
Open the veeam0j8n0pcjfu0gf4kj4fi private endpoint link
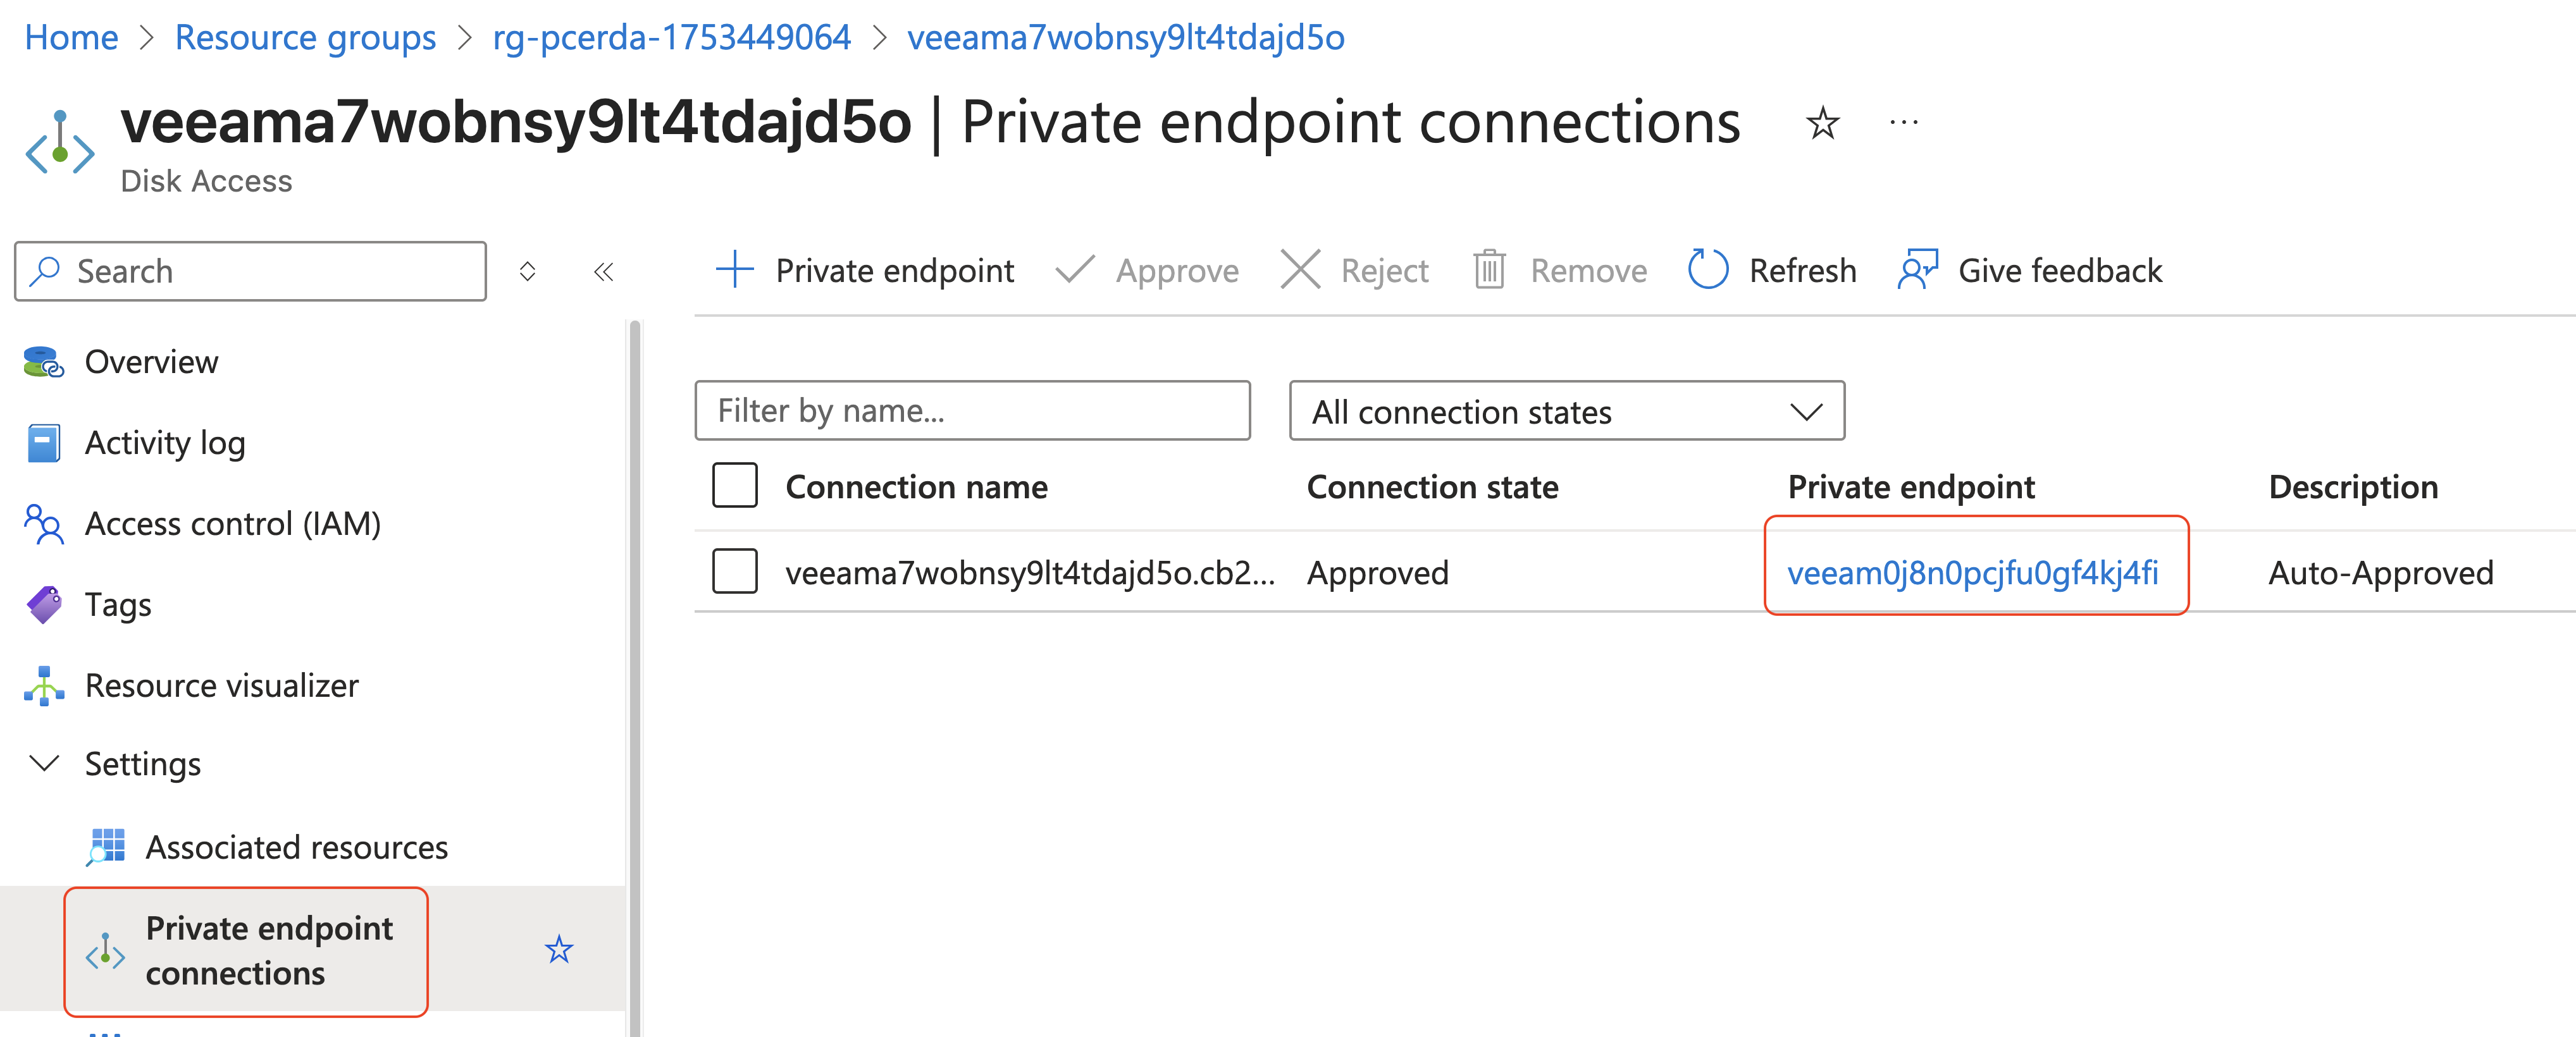coord(1972,573)
